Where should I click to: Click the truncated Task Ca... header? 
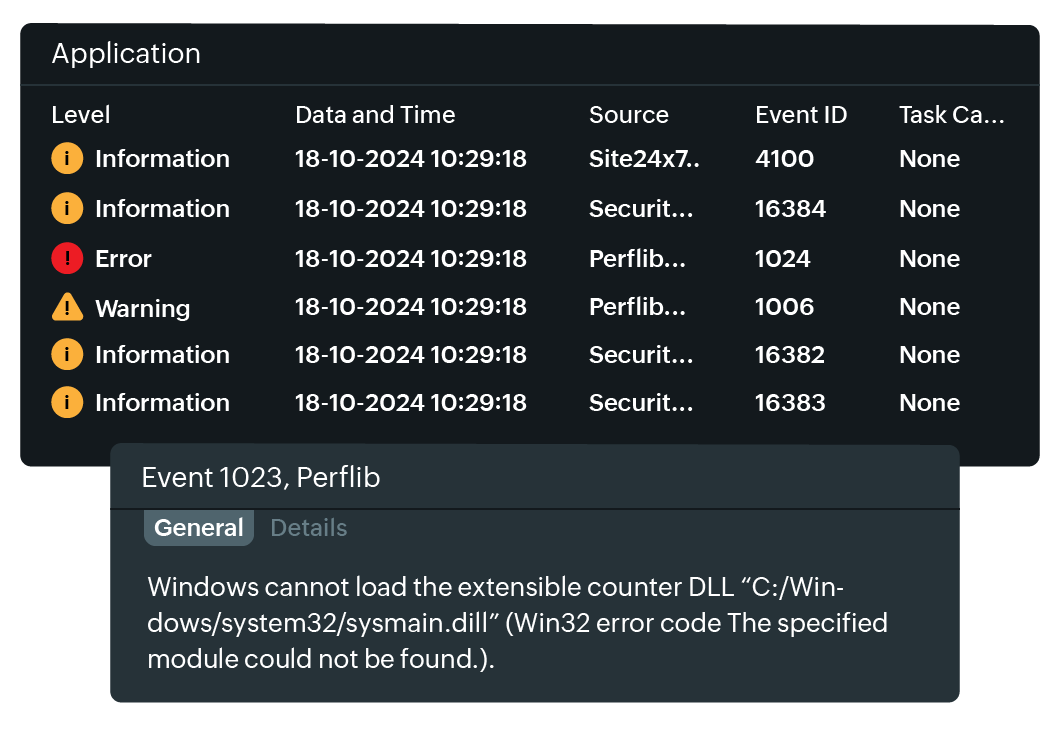coord(952,114)
